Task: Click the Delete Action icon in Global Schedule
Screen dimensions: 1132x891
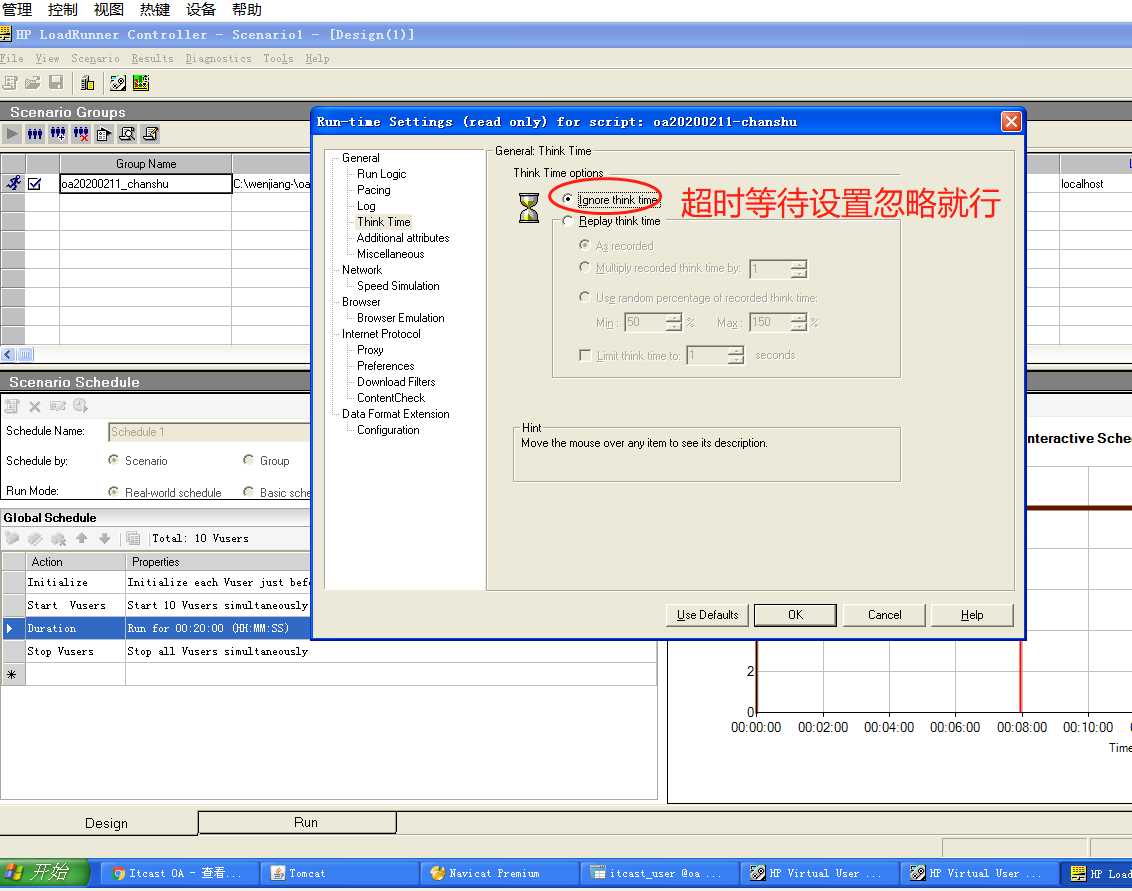Action: point(58,539)
